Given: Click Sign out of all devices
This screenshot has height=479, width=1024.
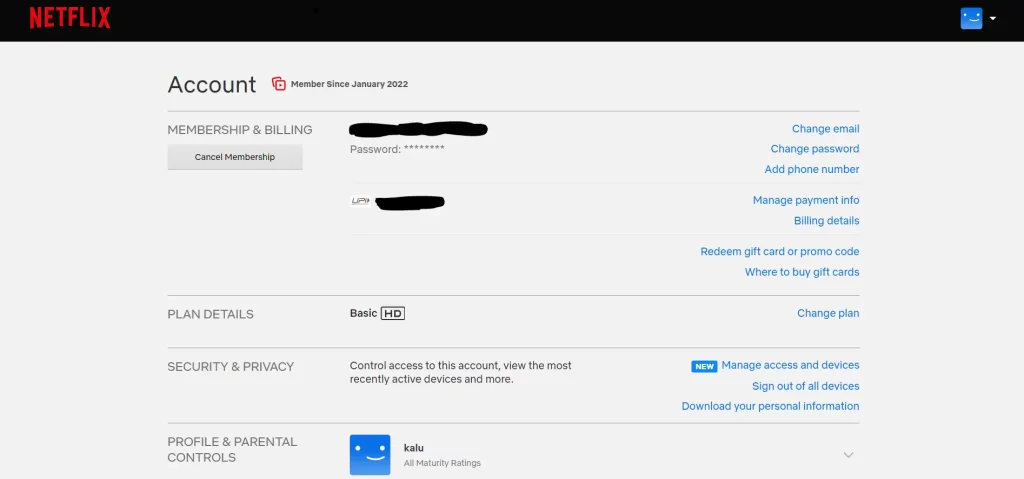Looking at the screenshot, I should (806, 386).
